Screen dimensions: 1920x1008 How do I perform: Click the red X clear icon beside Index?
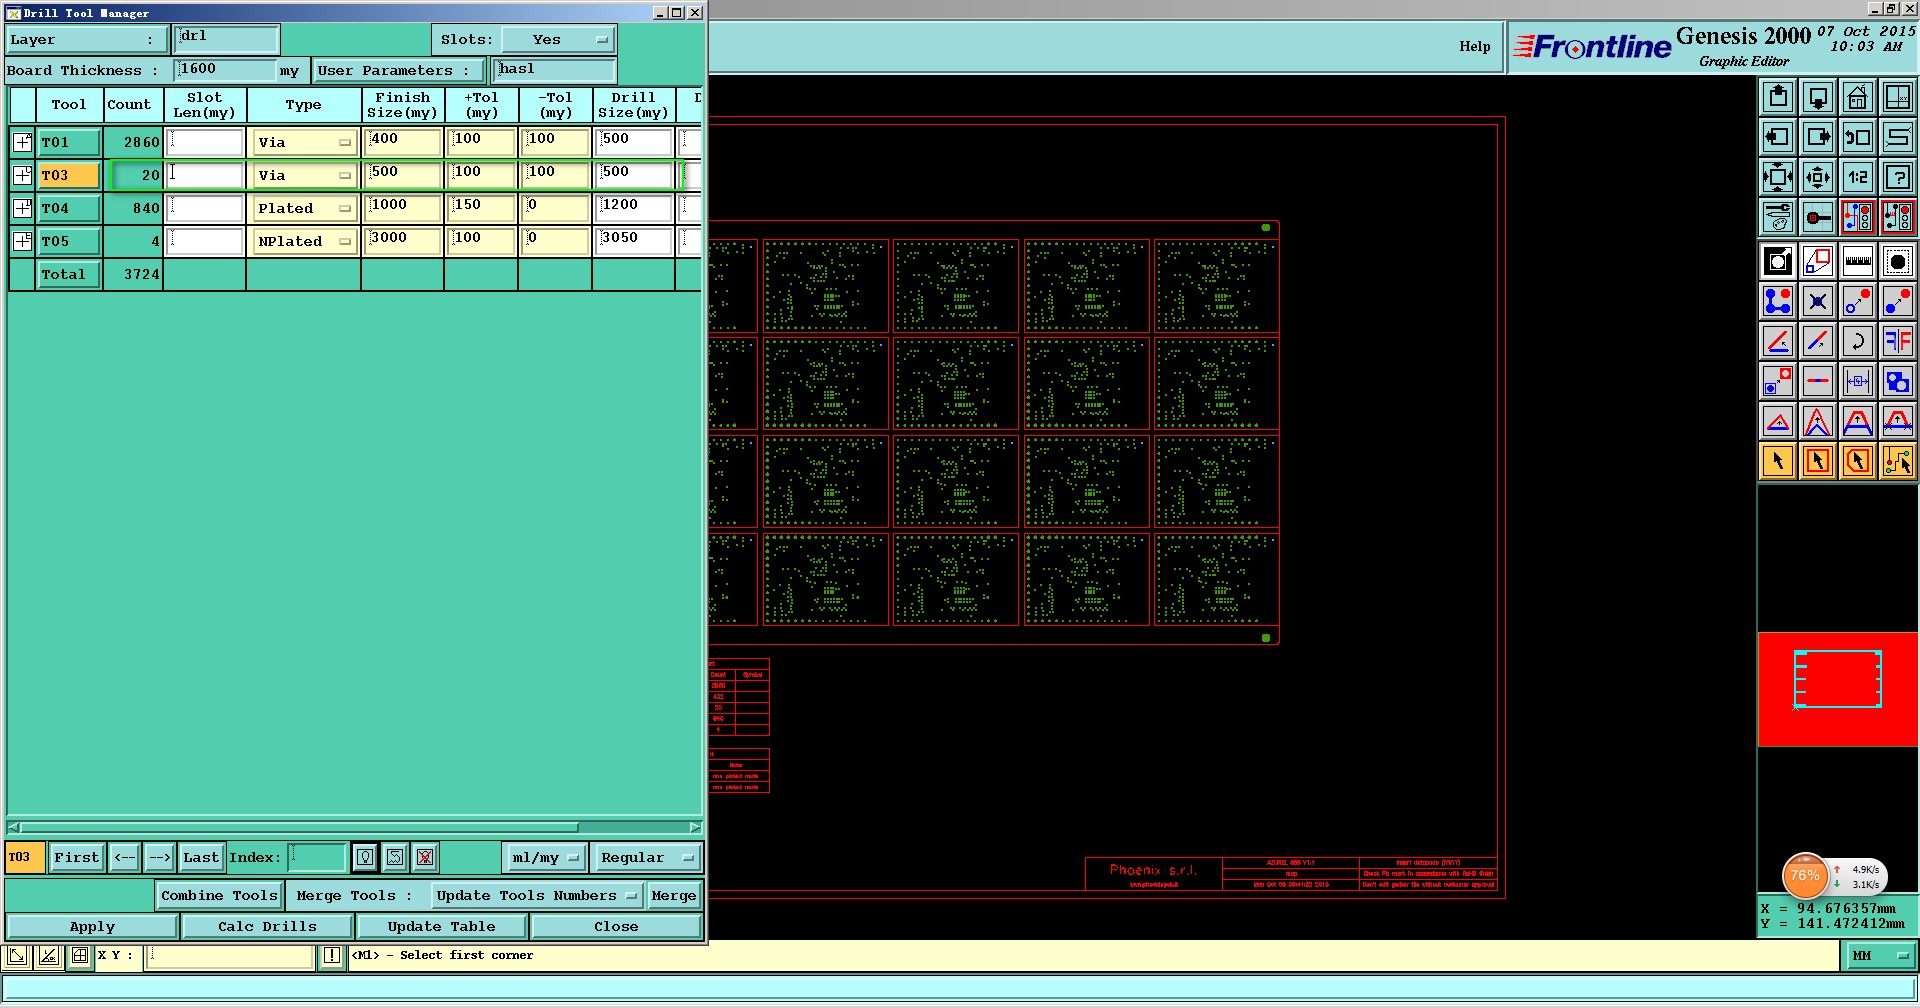(x=425, y=857)
